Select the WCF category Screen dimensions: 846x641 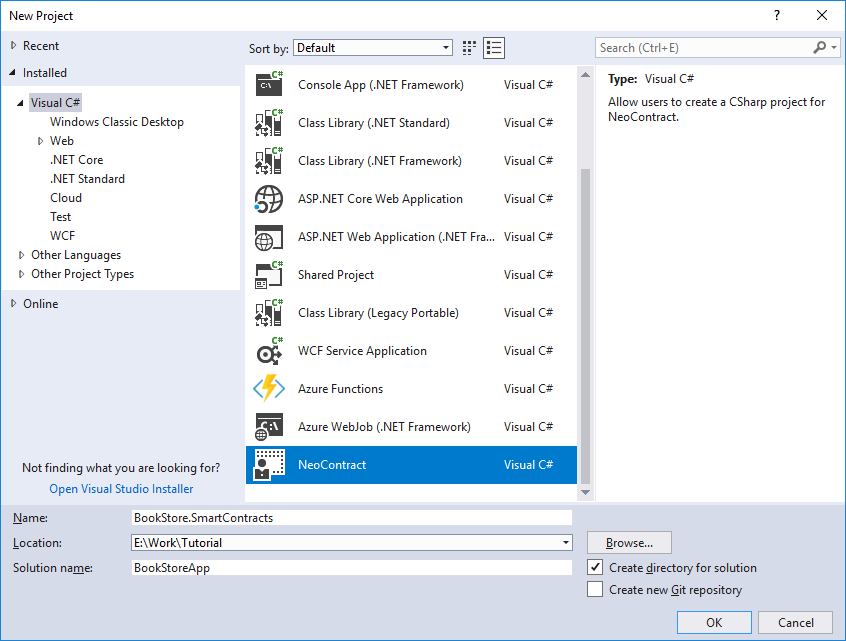click(63, 236)
